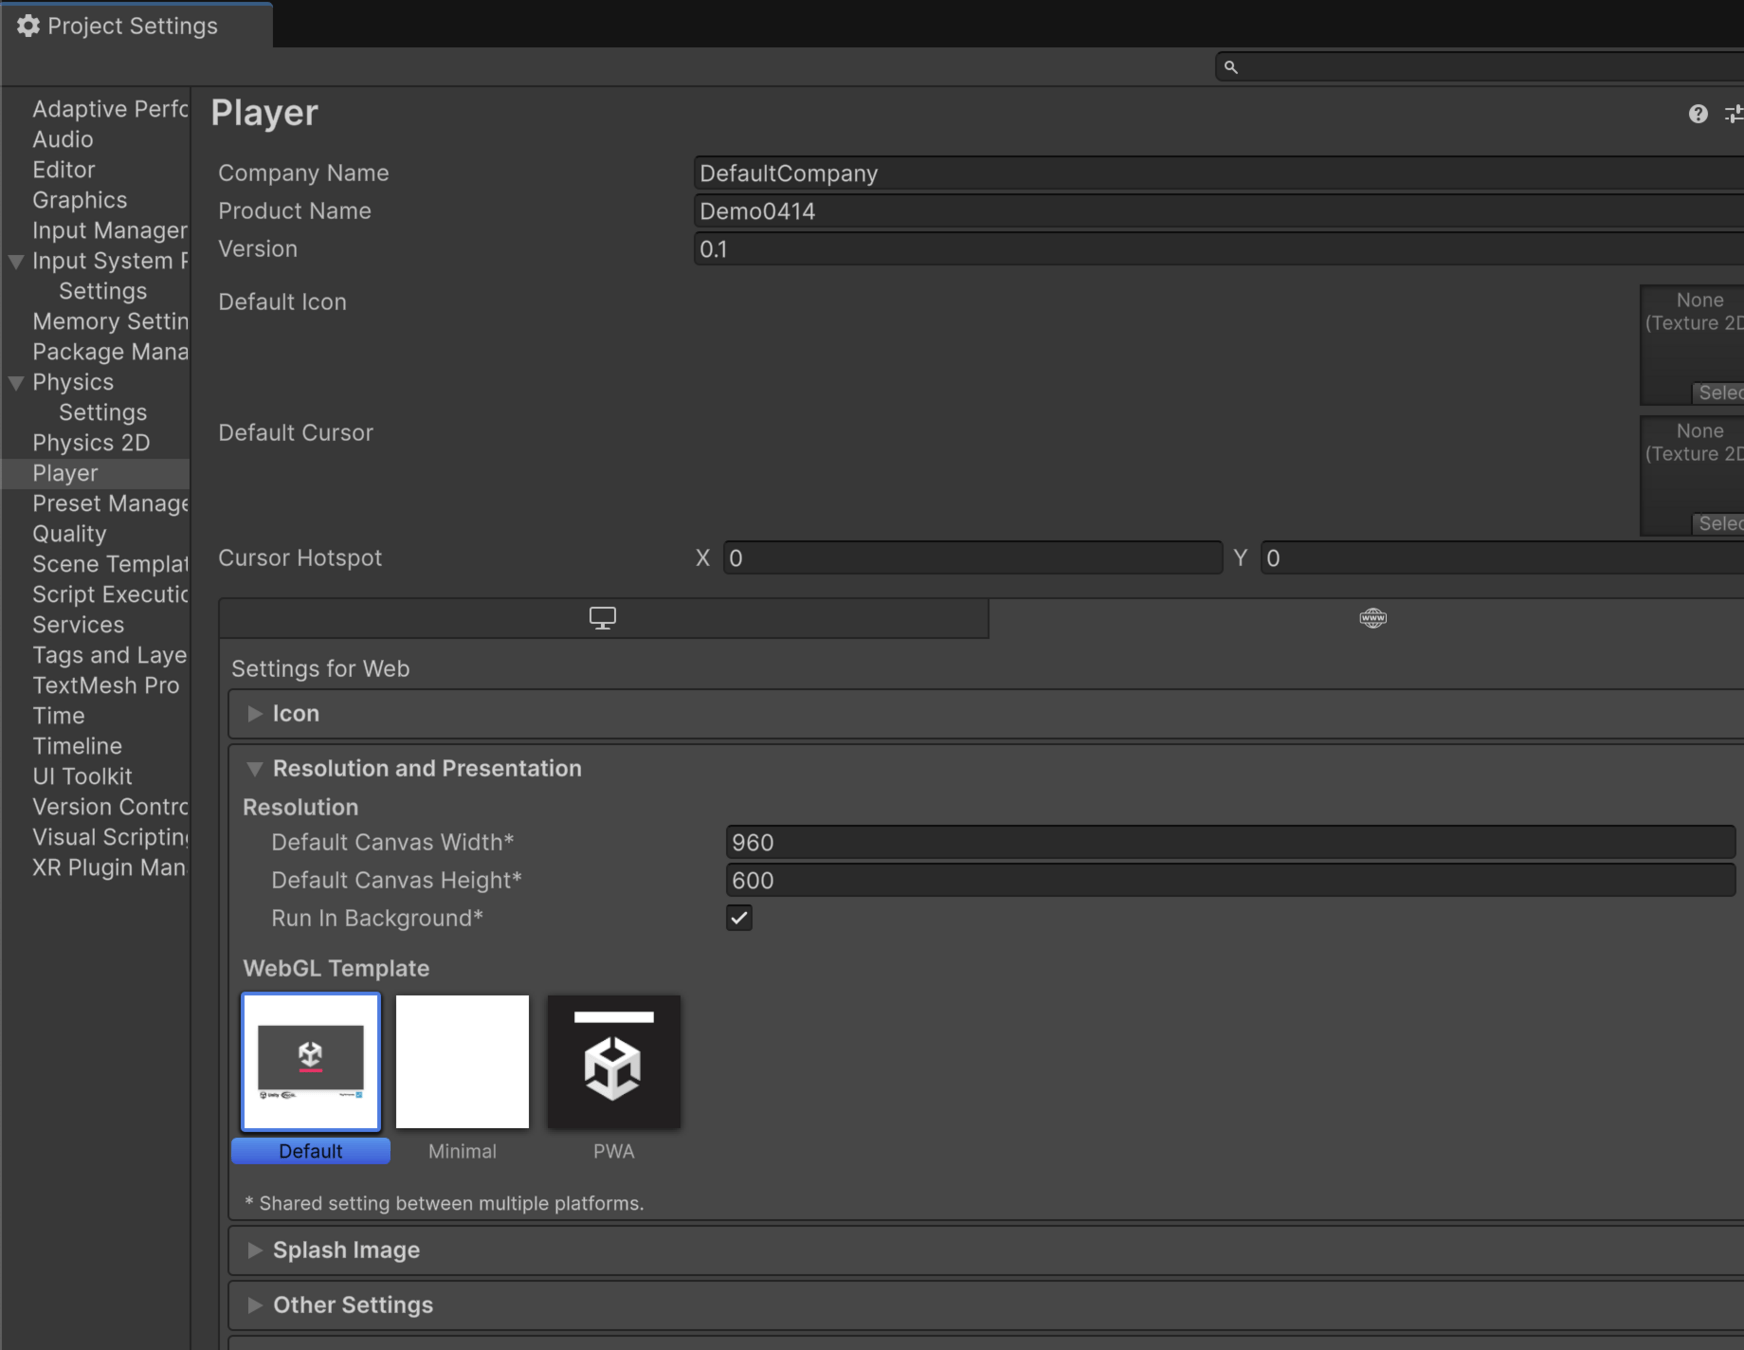Open Visual Scripting settings
This screenshot has width=1744, height=1350.
[110, 837]
